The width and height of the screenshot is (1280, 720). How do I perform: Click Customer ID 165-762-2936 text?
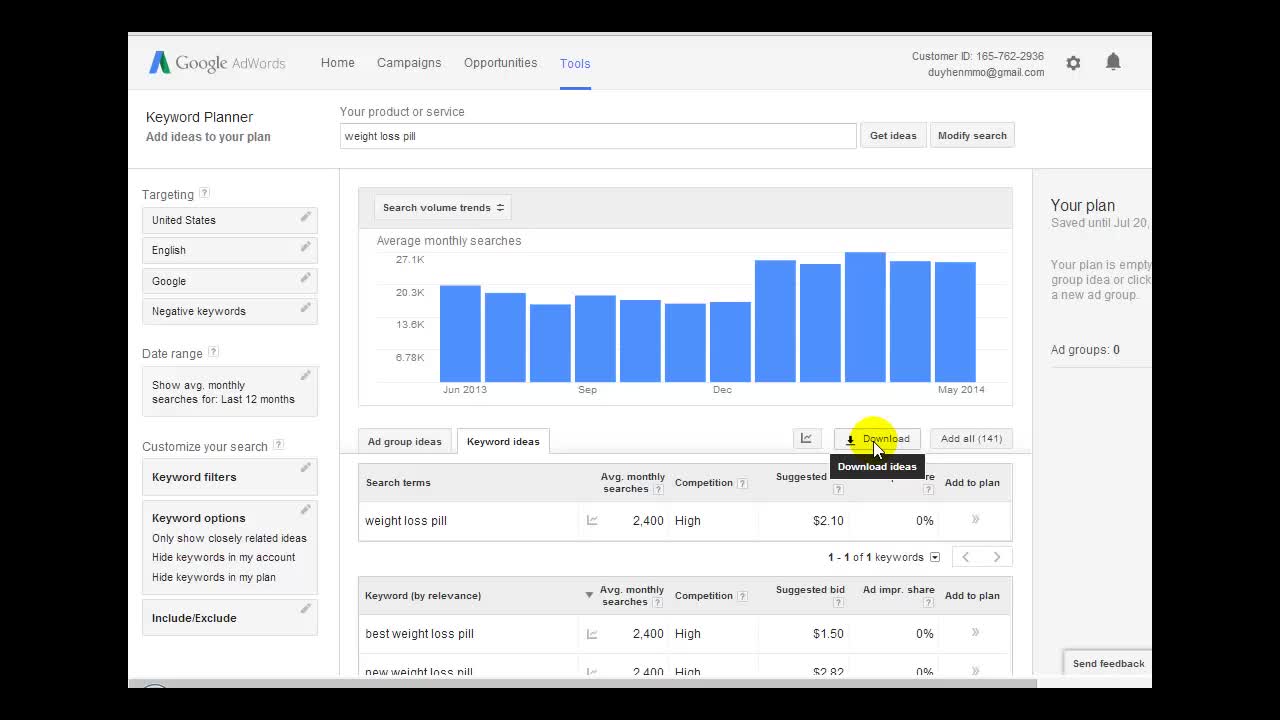(977, 56)
